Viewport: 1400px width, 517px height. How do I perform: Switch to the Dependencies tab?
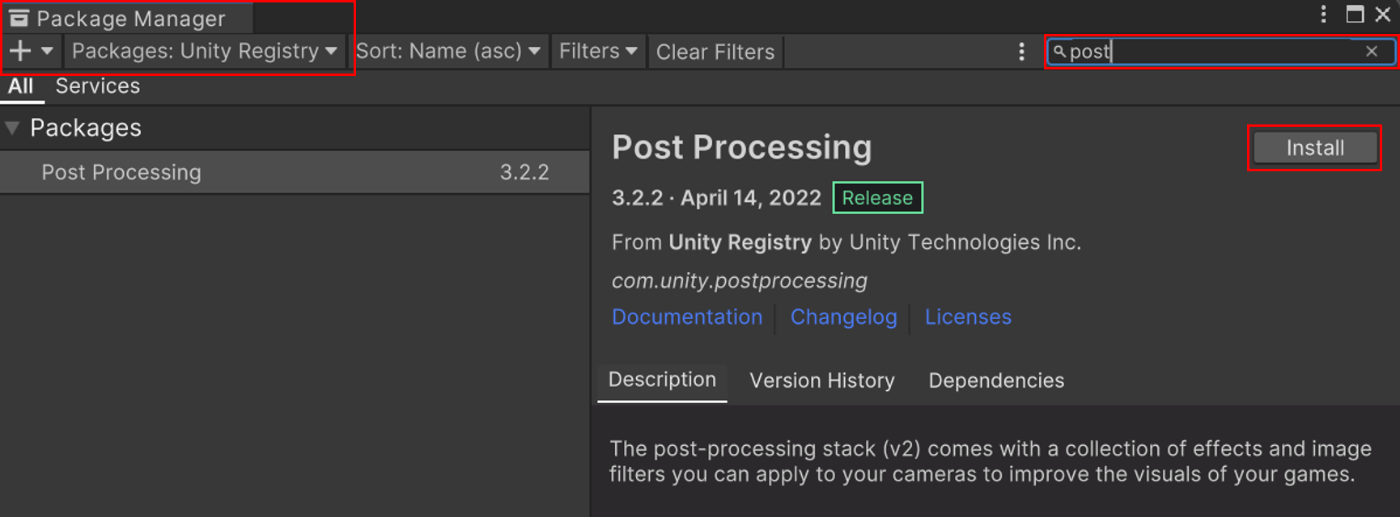click(996, 381)
